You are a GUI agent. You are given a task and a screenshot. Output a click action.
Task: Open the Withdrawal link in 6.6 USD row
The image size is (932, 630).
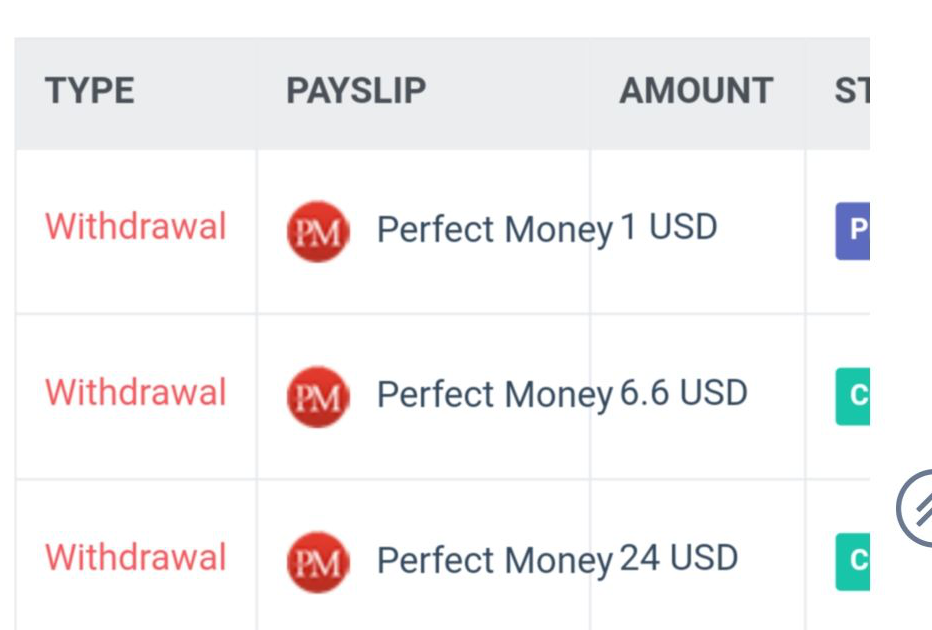[136, 392]
